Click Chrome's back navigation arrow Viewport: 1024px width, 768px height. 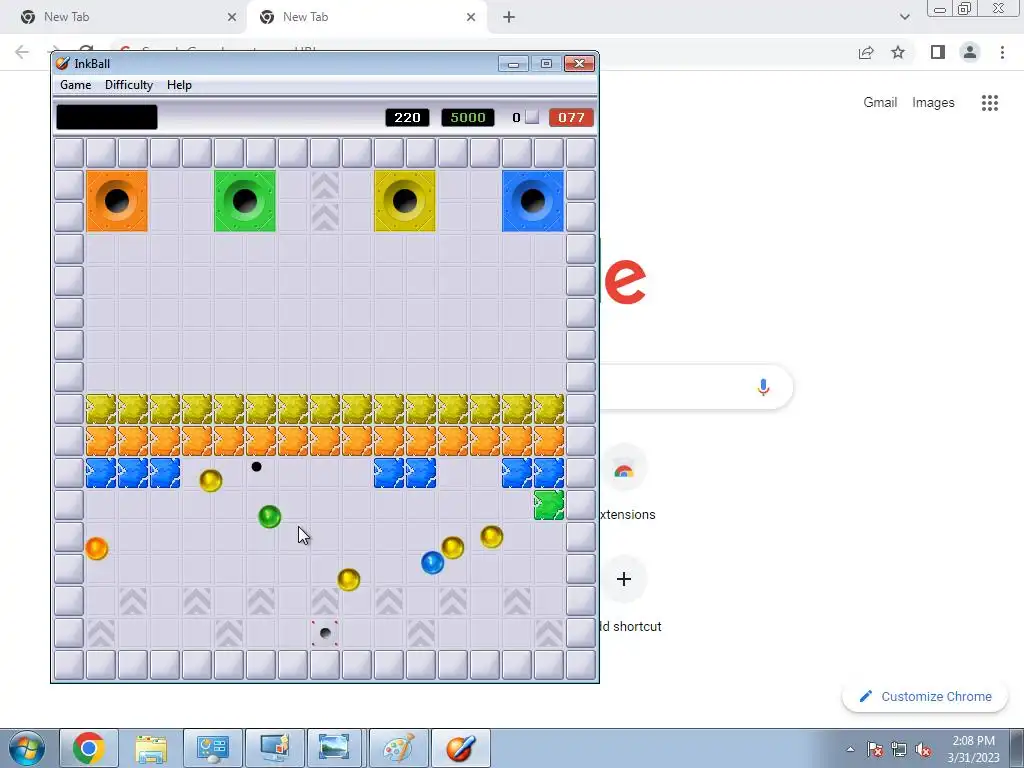[x=22, y=52]
